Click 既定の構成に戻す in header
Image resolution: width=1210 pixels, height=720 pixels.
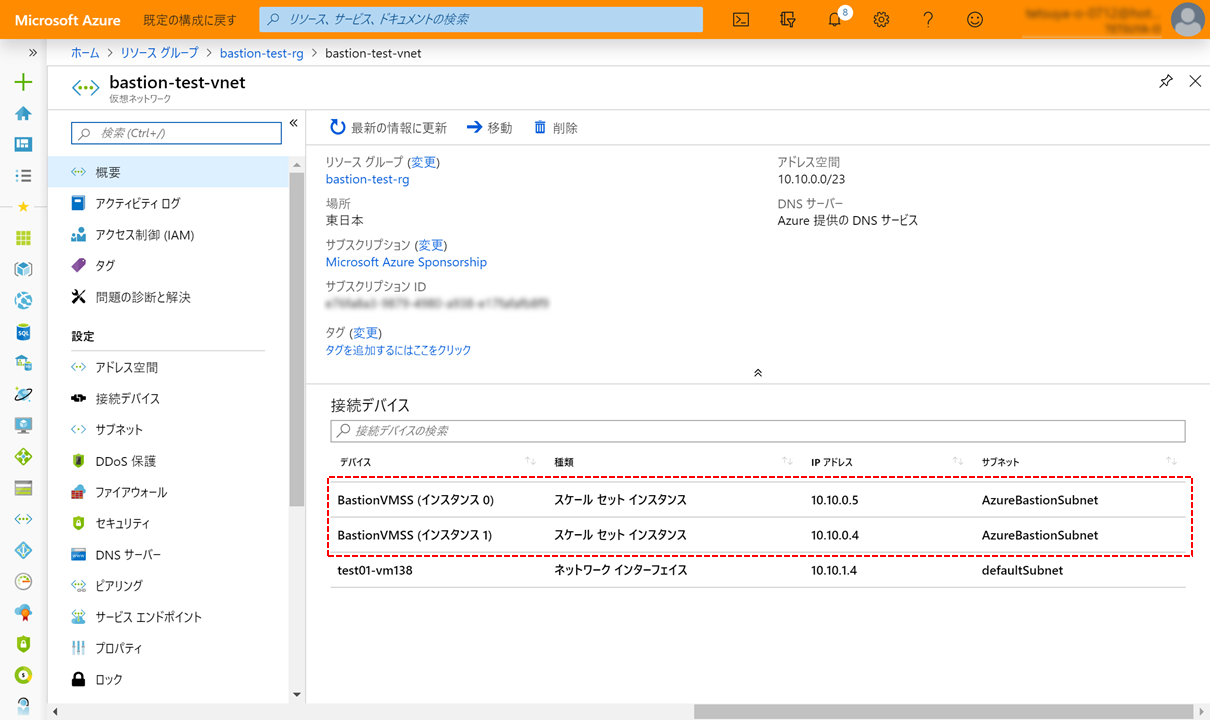click(190, 20)
